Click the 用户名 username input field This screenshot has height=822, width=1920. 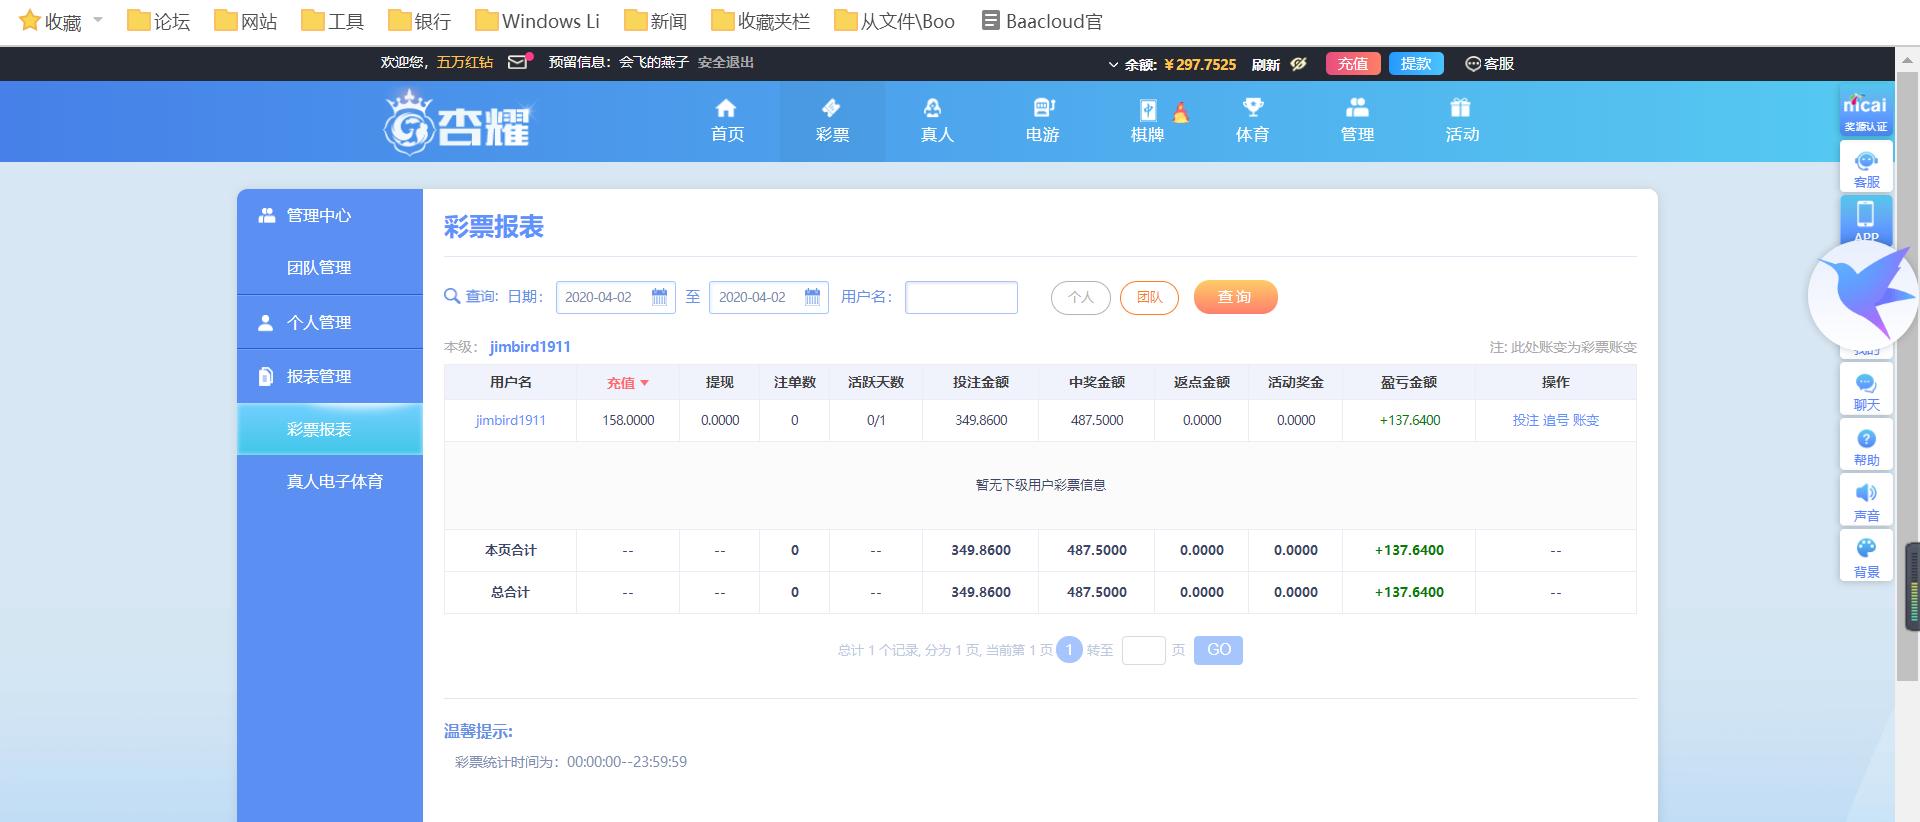pos(961,298)
